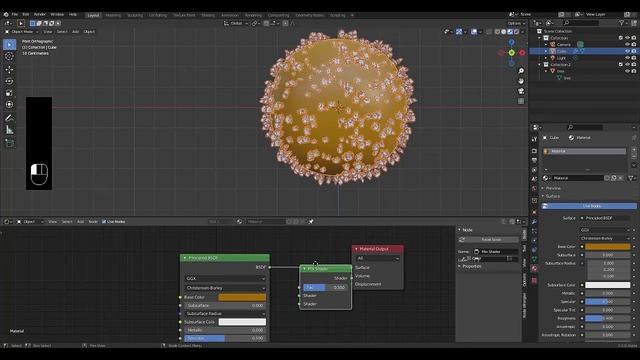The image size is (640, 360).
Task: Collapse the Collection tree in outliner
Action: coord(540,38)
